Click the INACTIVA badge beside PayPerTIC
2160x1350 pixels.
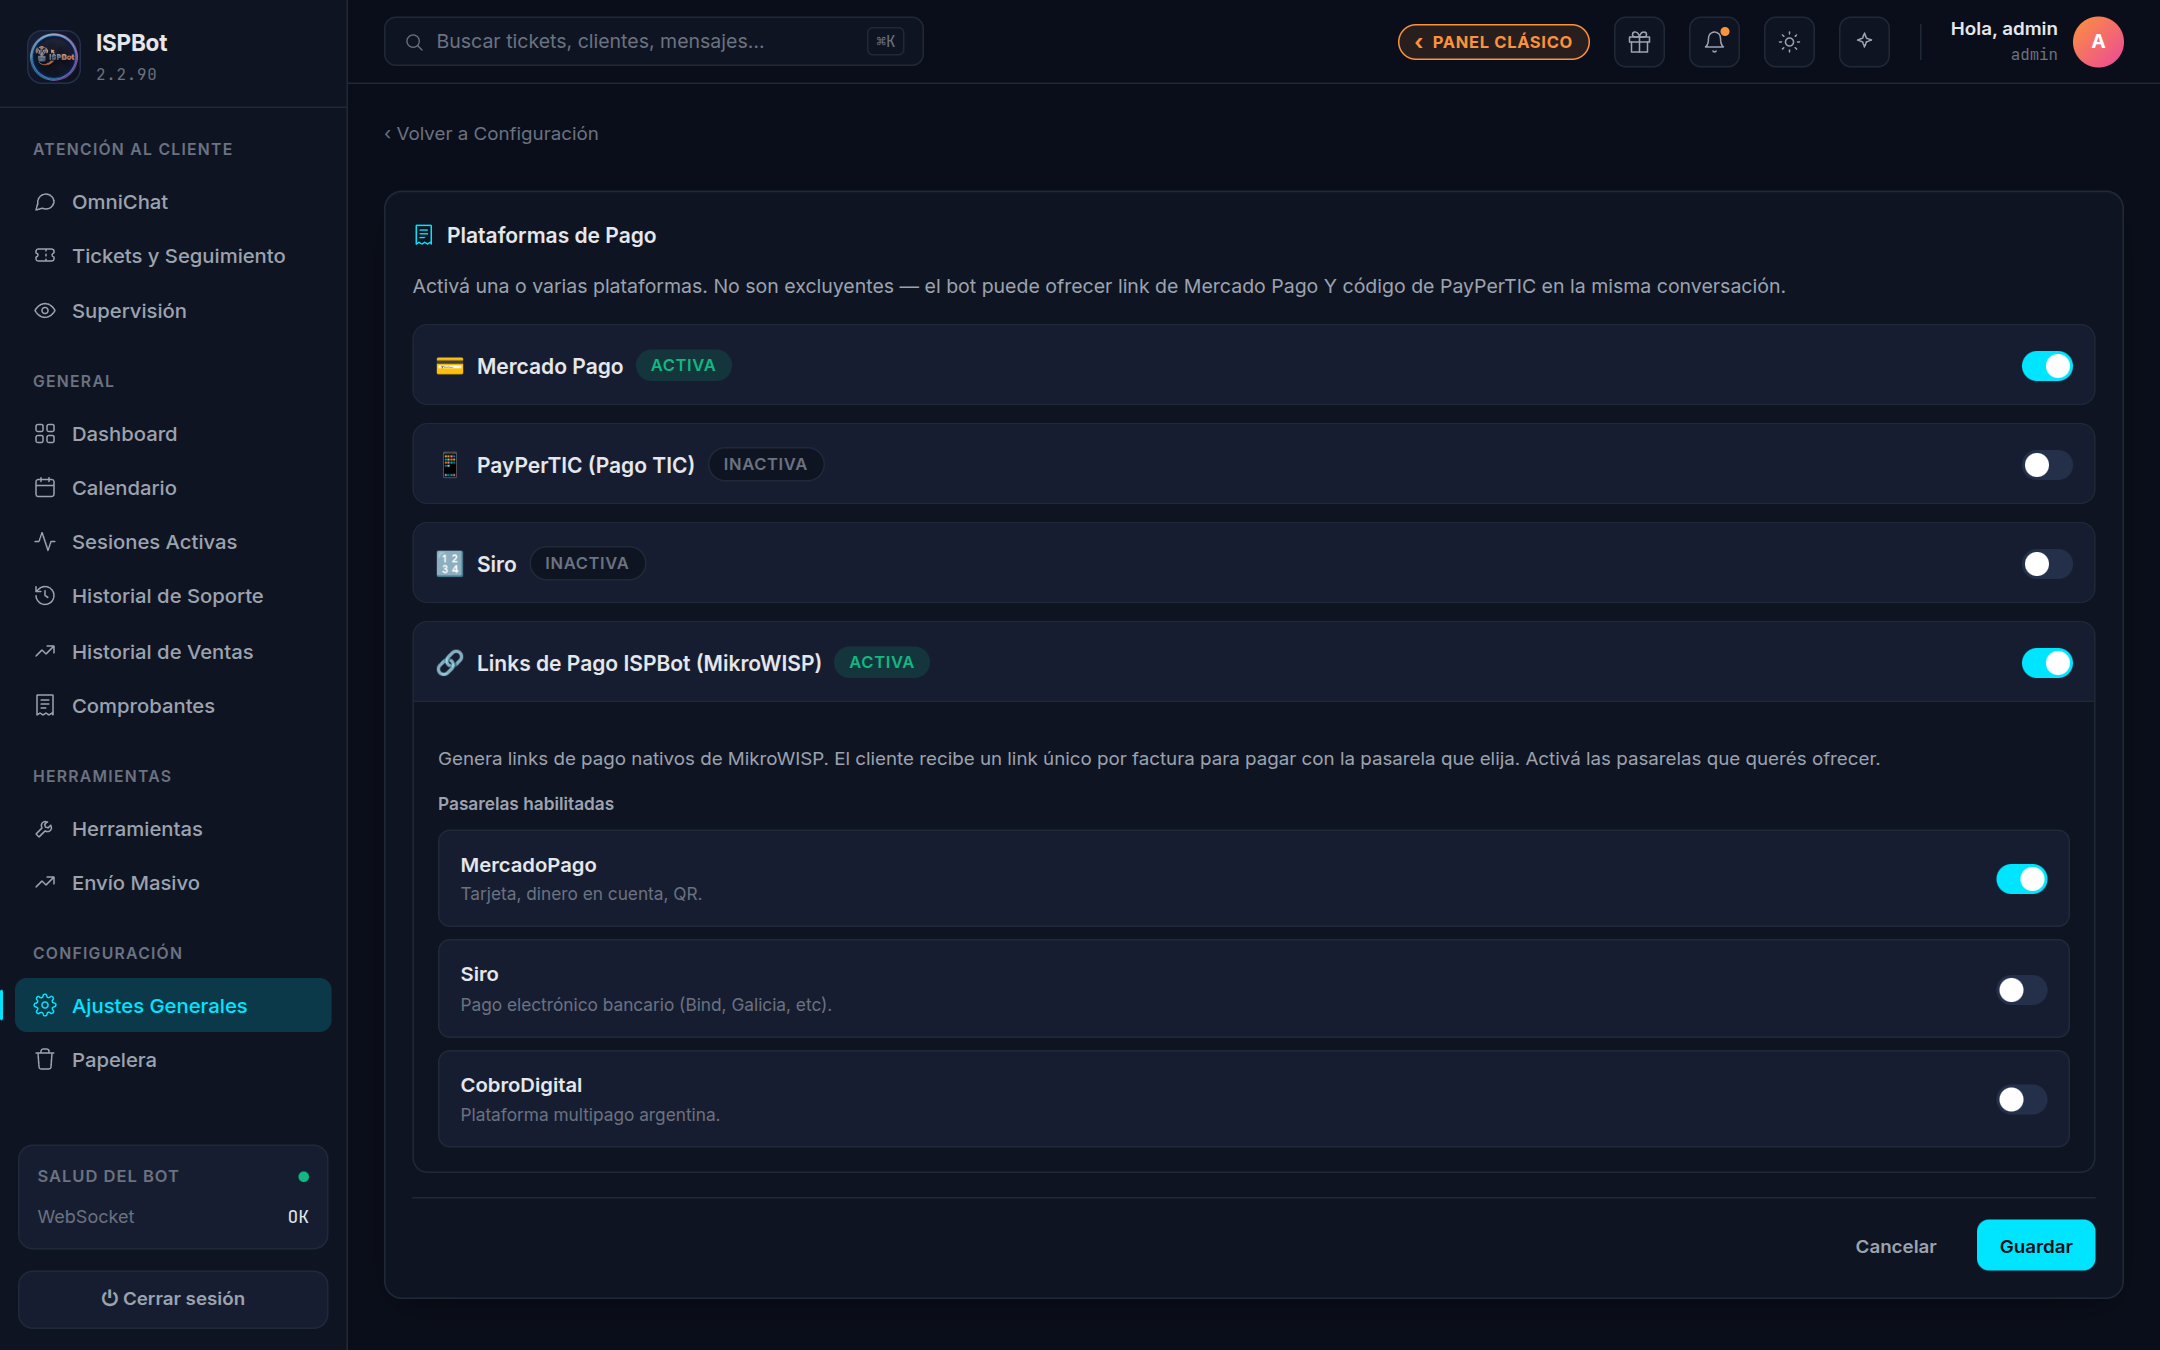click(765, 465)
